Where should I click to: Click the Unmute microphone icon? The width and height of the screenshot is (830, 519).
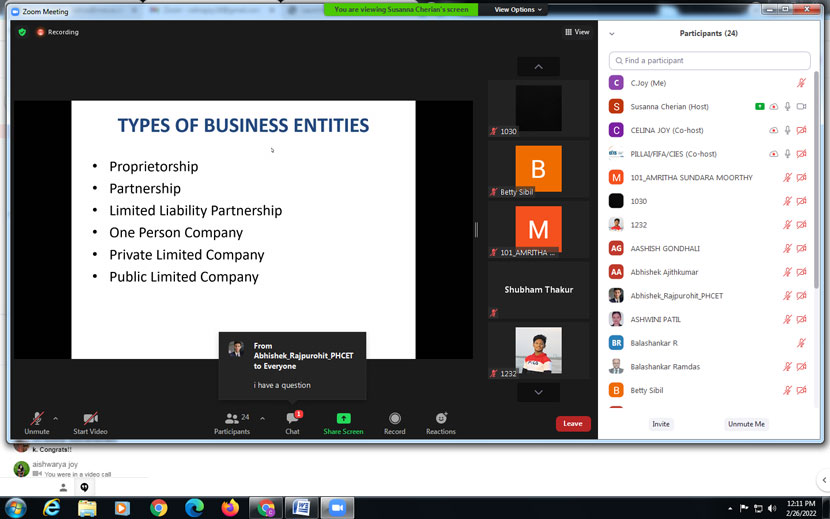coord(37,418)
